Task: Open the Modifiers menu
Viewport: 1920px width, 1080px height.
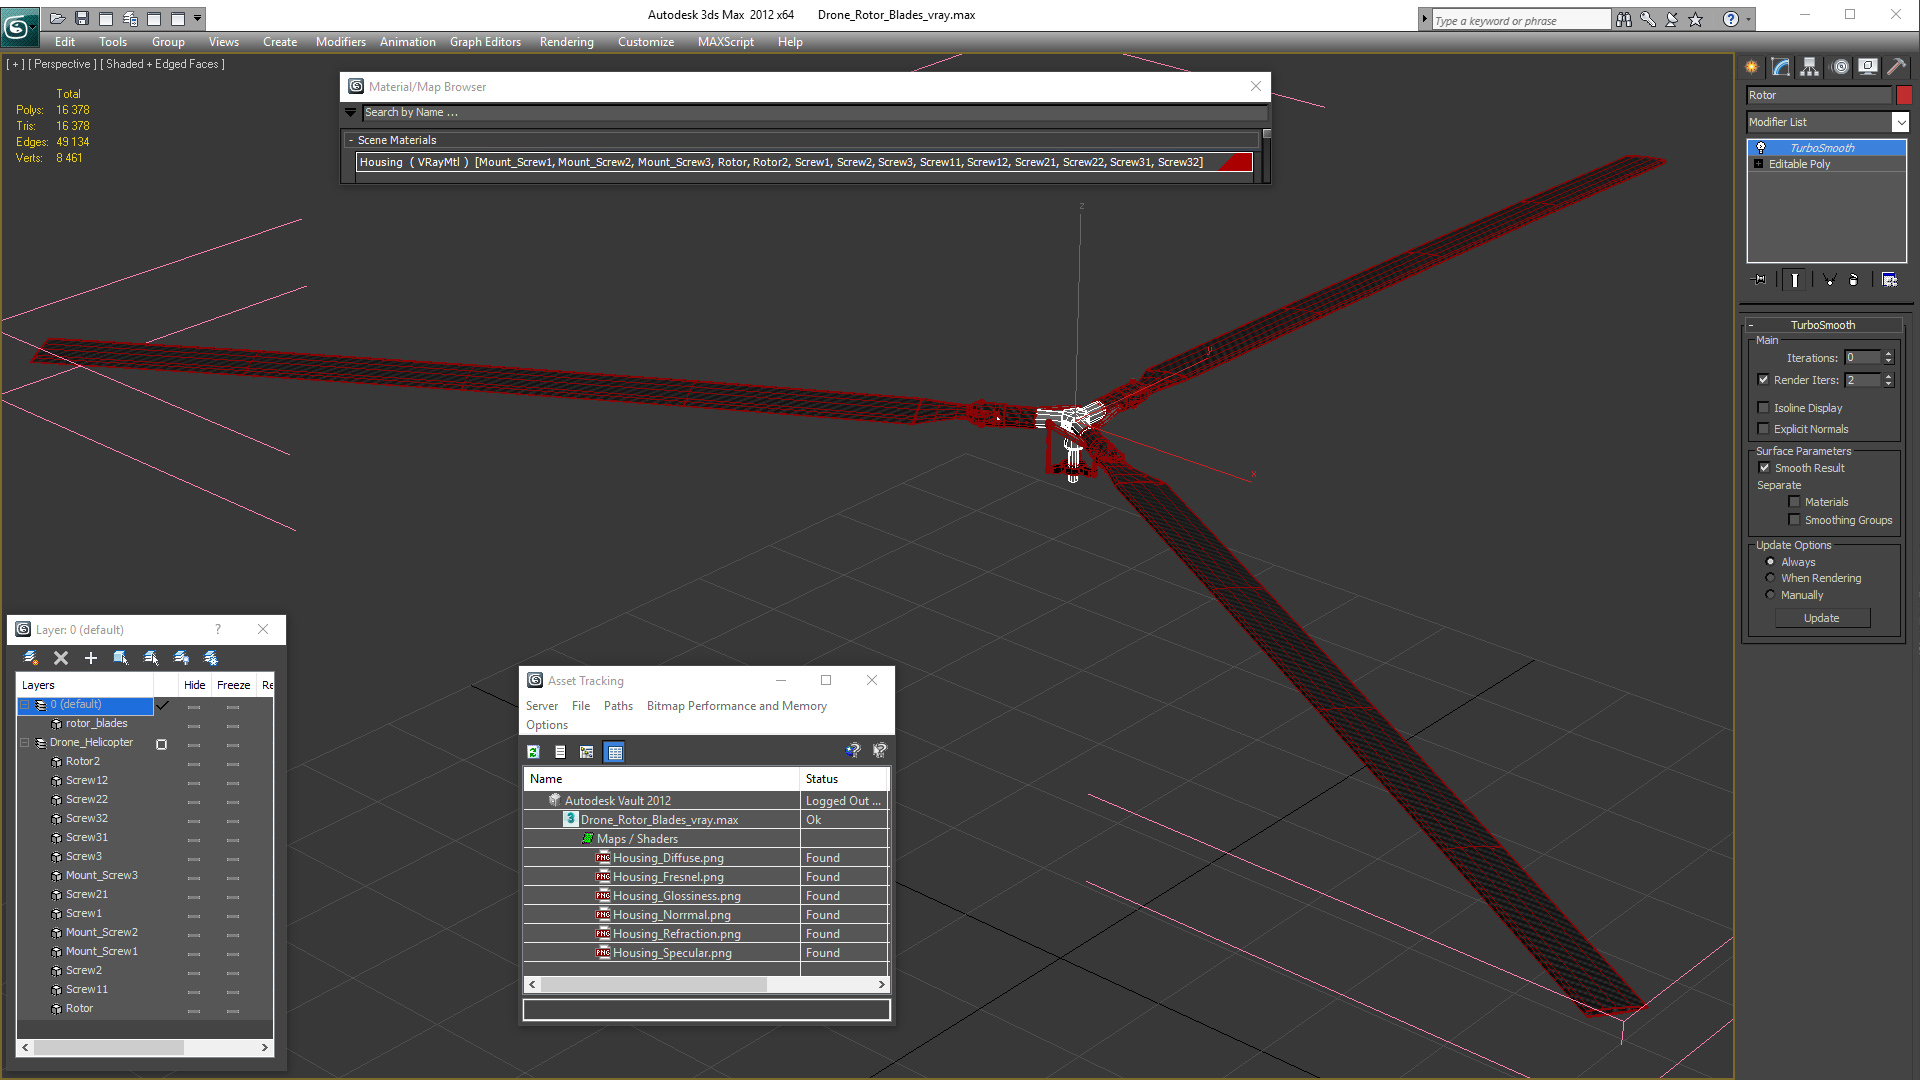Action: click(340, 42)
